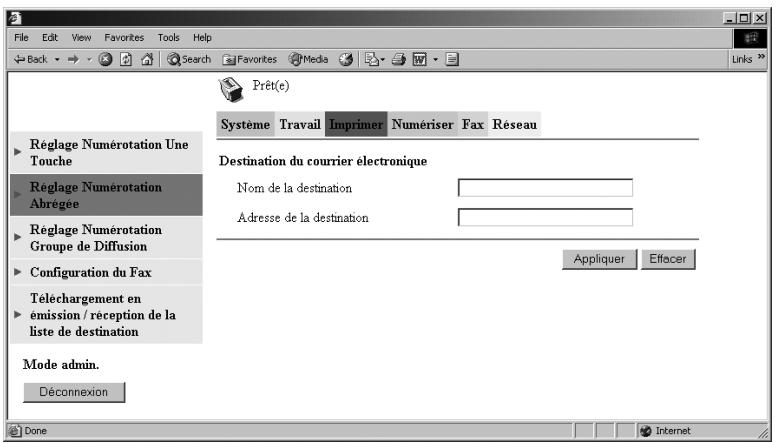Click the Links toolbar label
776x443 pixels.
[742, 59]
